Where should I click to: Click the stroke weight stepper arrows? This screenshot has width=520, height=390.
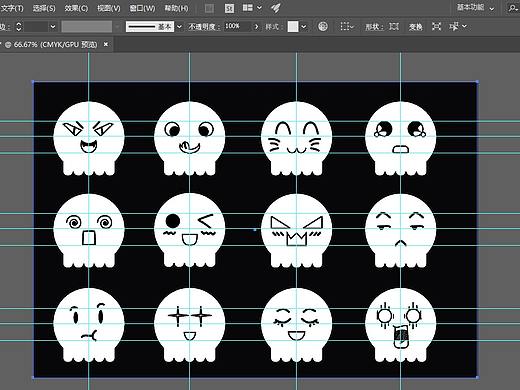[x=19, y=27]
